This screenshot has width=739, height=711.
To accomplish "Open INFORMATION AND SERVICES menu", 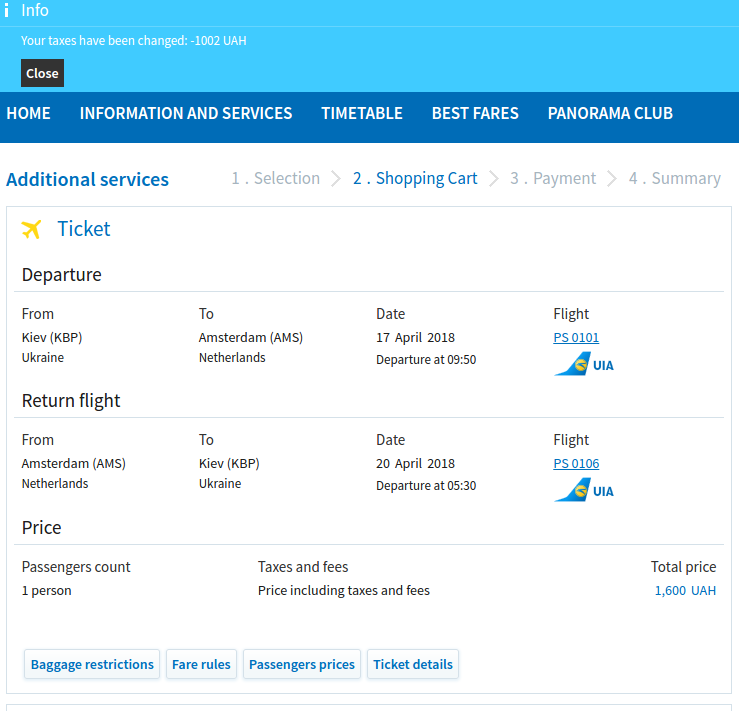I will tap(186, 113).
